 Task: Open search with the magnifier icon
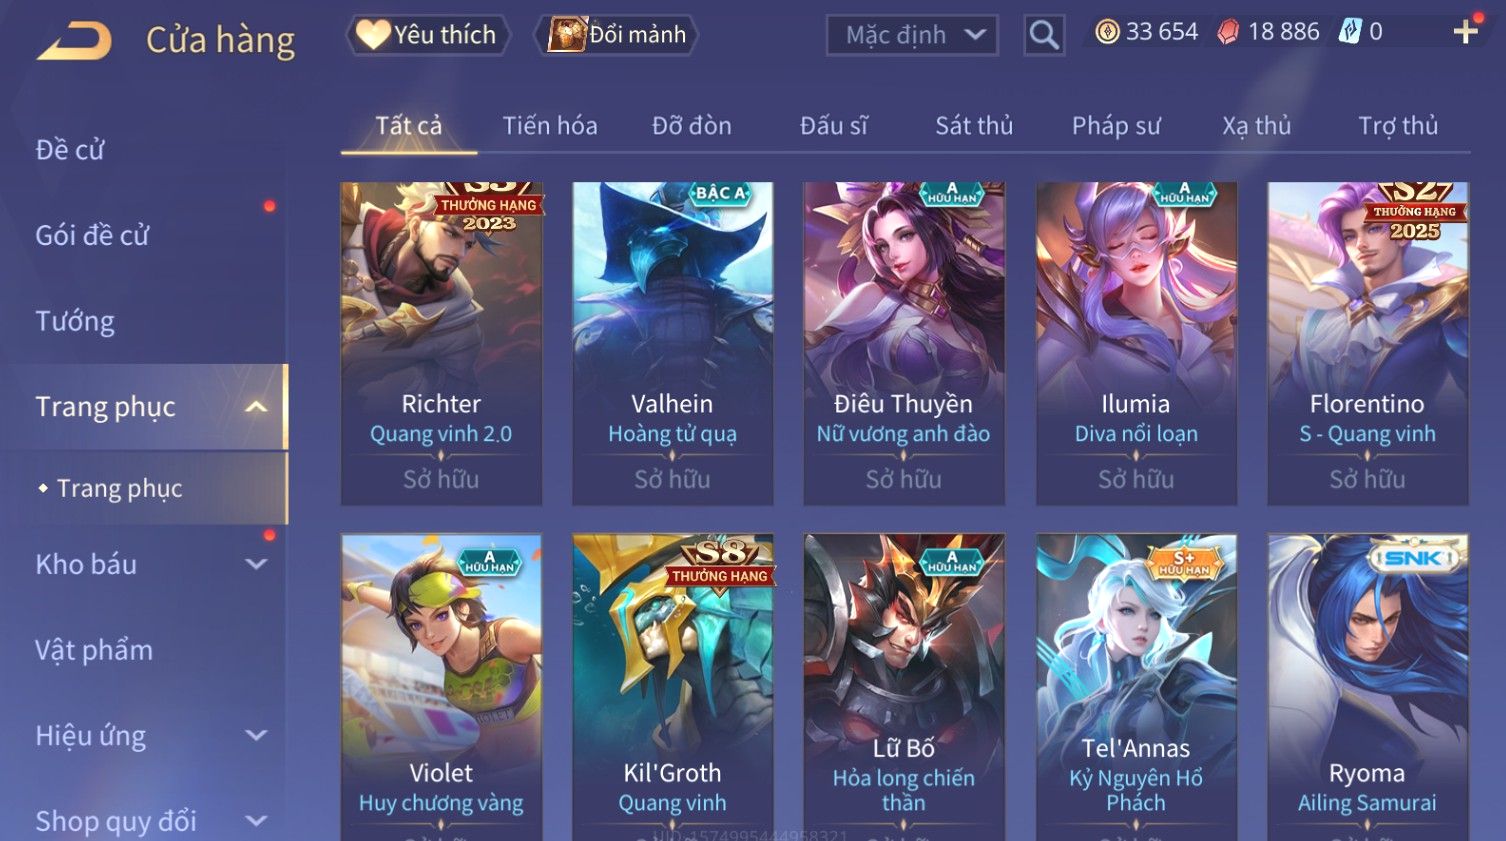point(1043,36)
